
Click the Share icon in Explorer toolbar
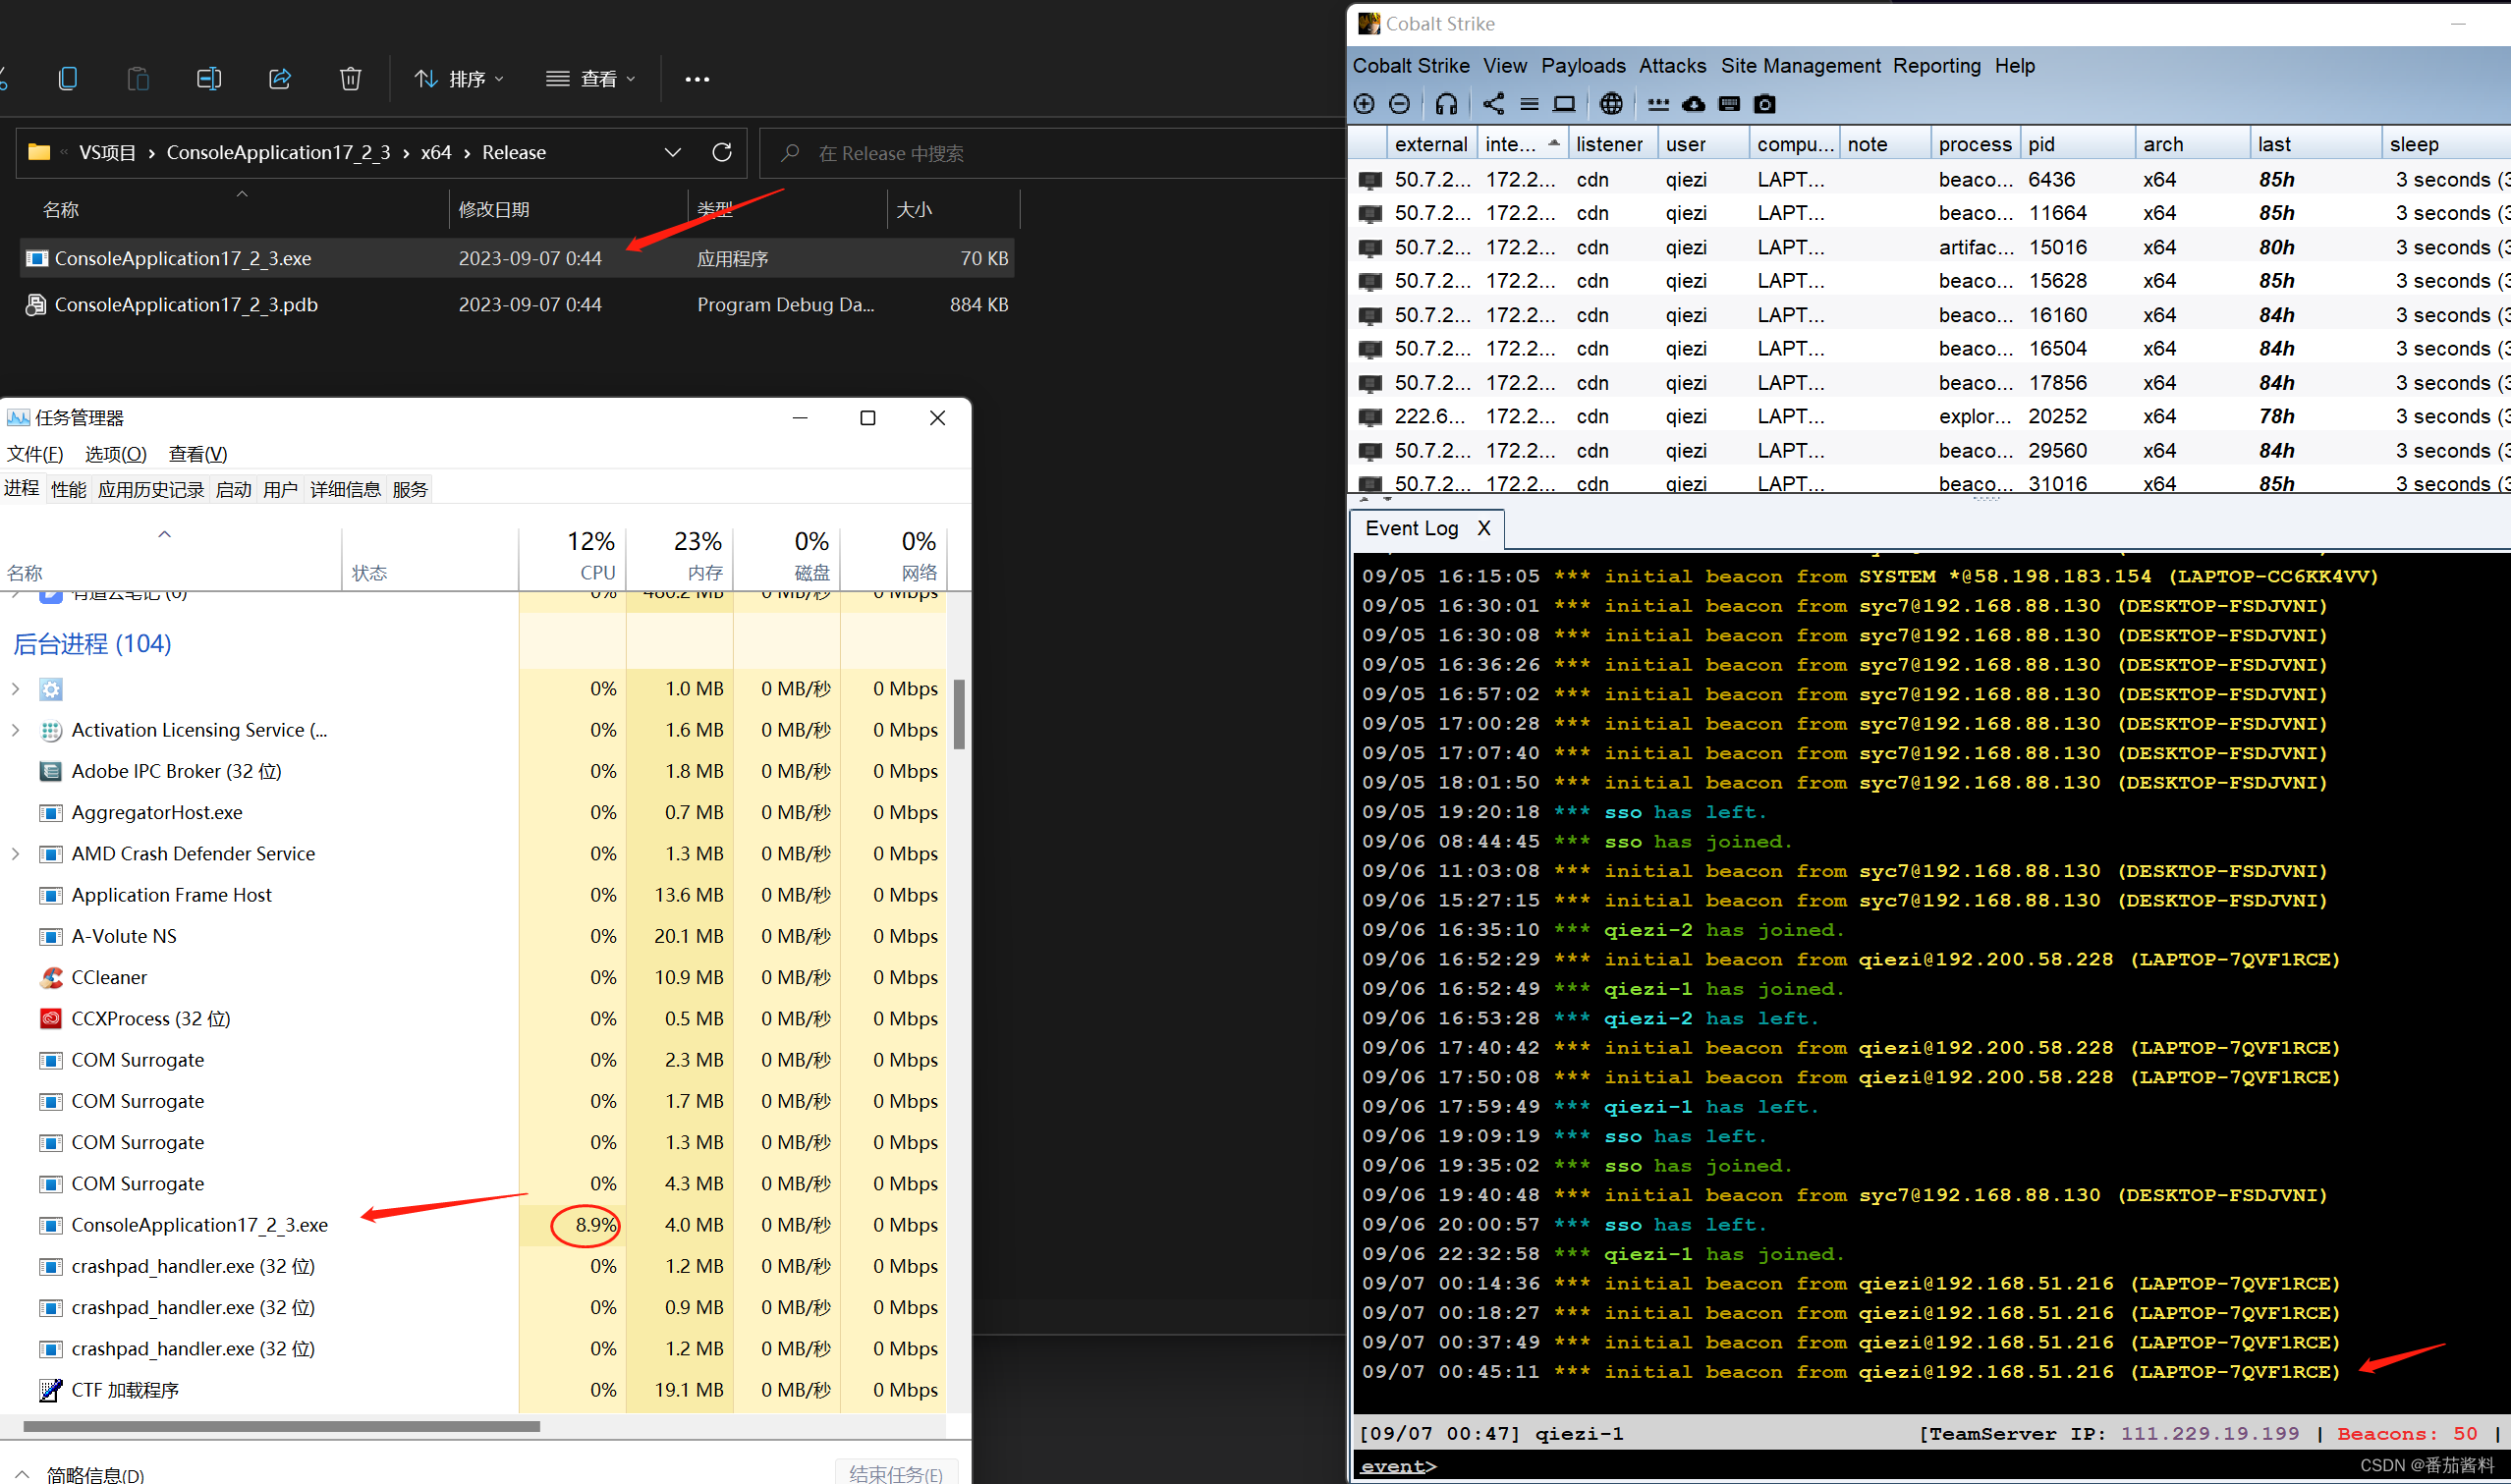click(280, 79)
